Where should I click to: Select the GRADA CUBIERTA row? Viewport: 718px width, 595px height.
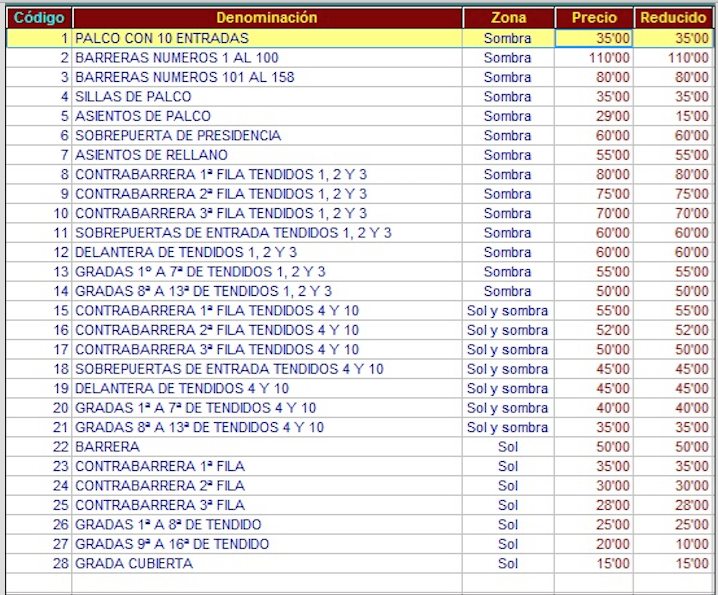coord(134,564)
